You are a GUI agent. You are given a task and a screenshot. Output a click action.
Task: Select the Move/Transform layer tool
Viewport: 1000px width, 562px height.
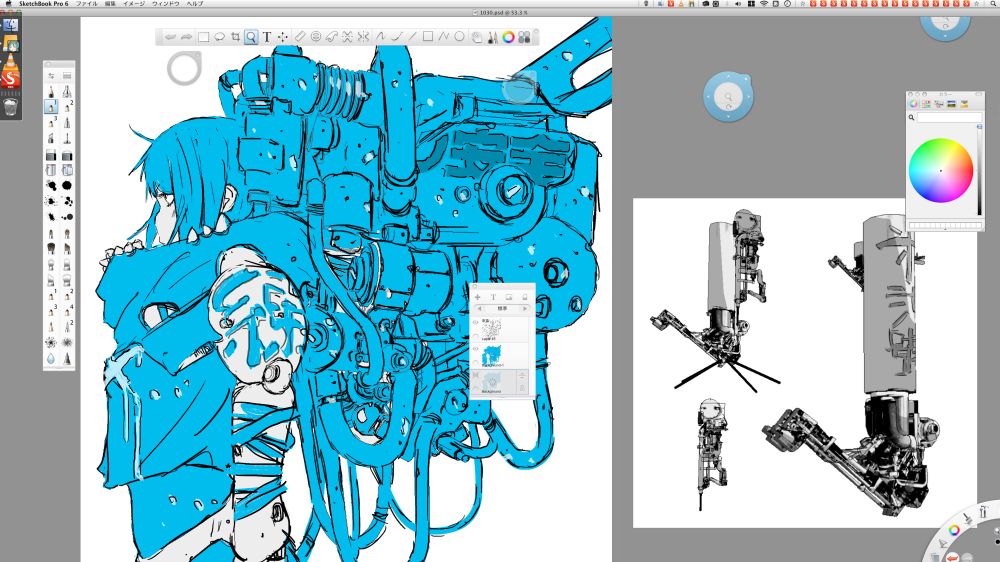point(283,37)
